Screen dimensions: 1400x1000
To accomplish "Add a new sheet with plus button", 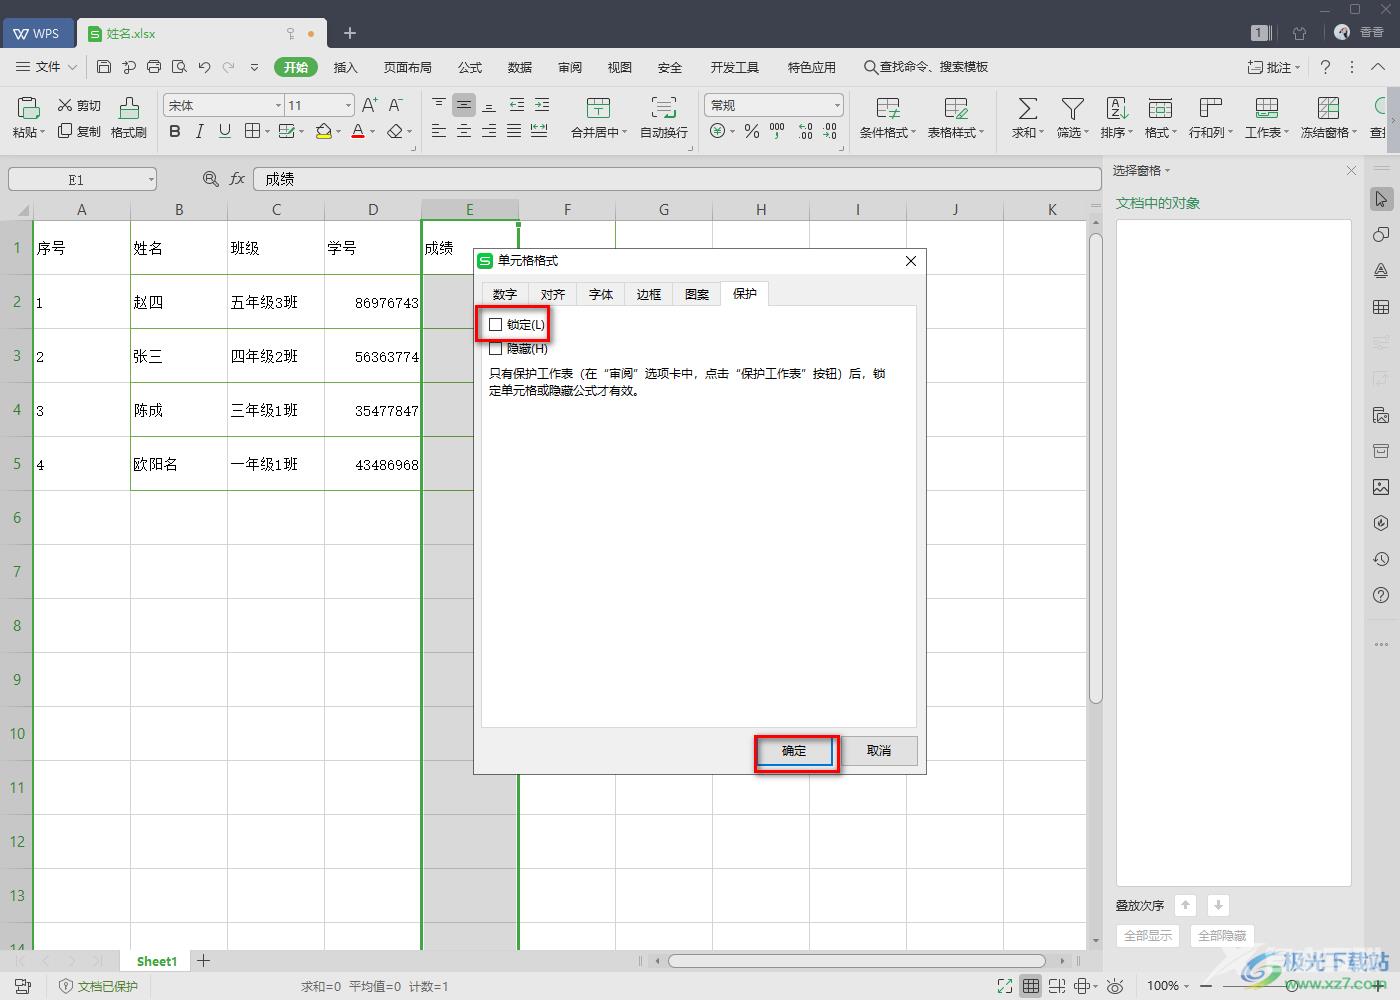I will pos(204,961).
